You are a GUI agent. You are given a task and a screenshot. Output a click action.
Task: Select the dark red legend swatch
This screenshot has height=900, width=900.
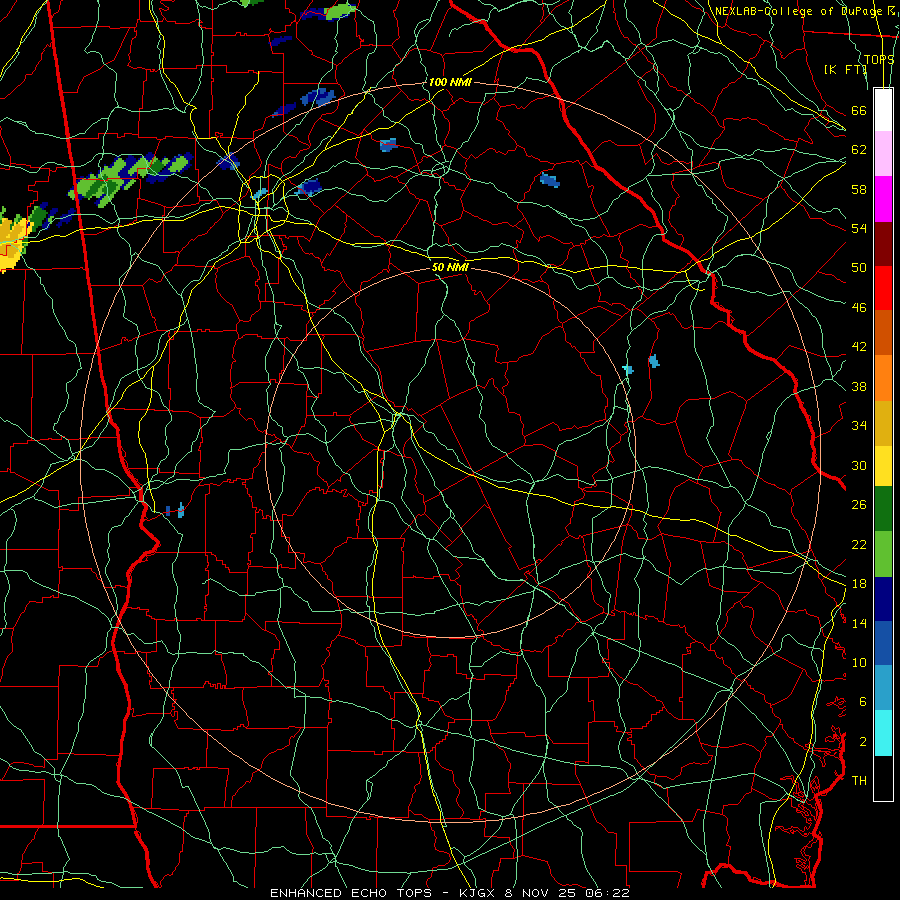pyautogui.click(x=883, y=243)
